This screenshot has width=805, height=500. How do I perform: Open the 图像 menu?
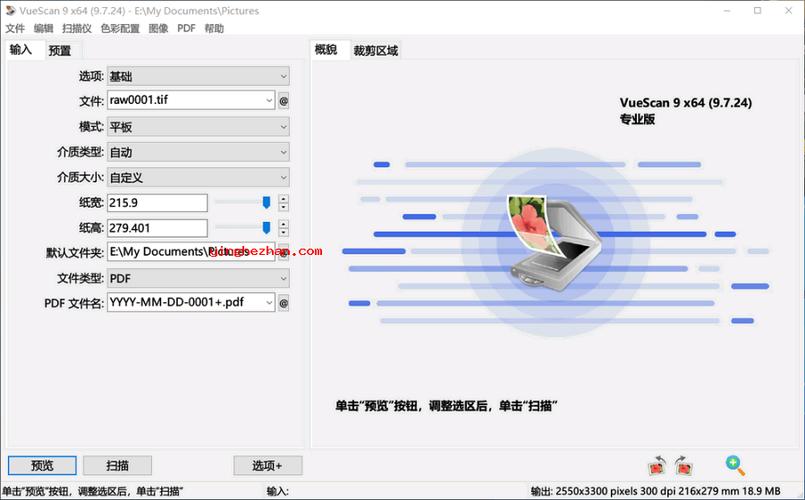[159, 28]
